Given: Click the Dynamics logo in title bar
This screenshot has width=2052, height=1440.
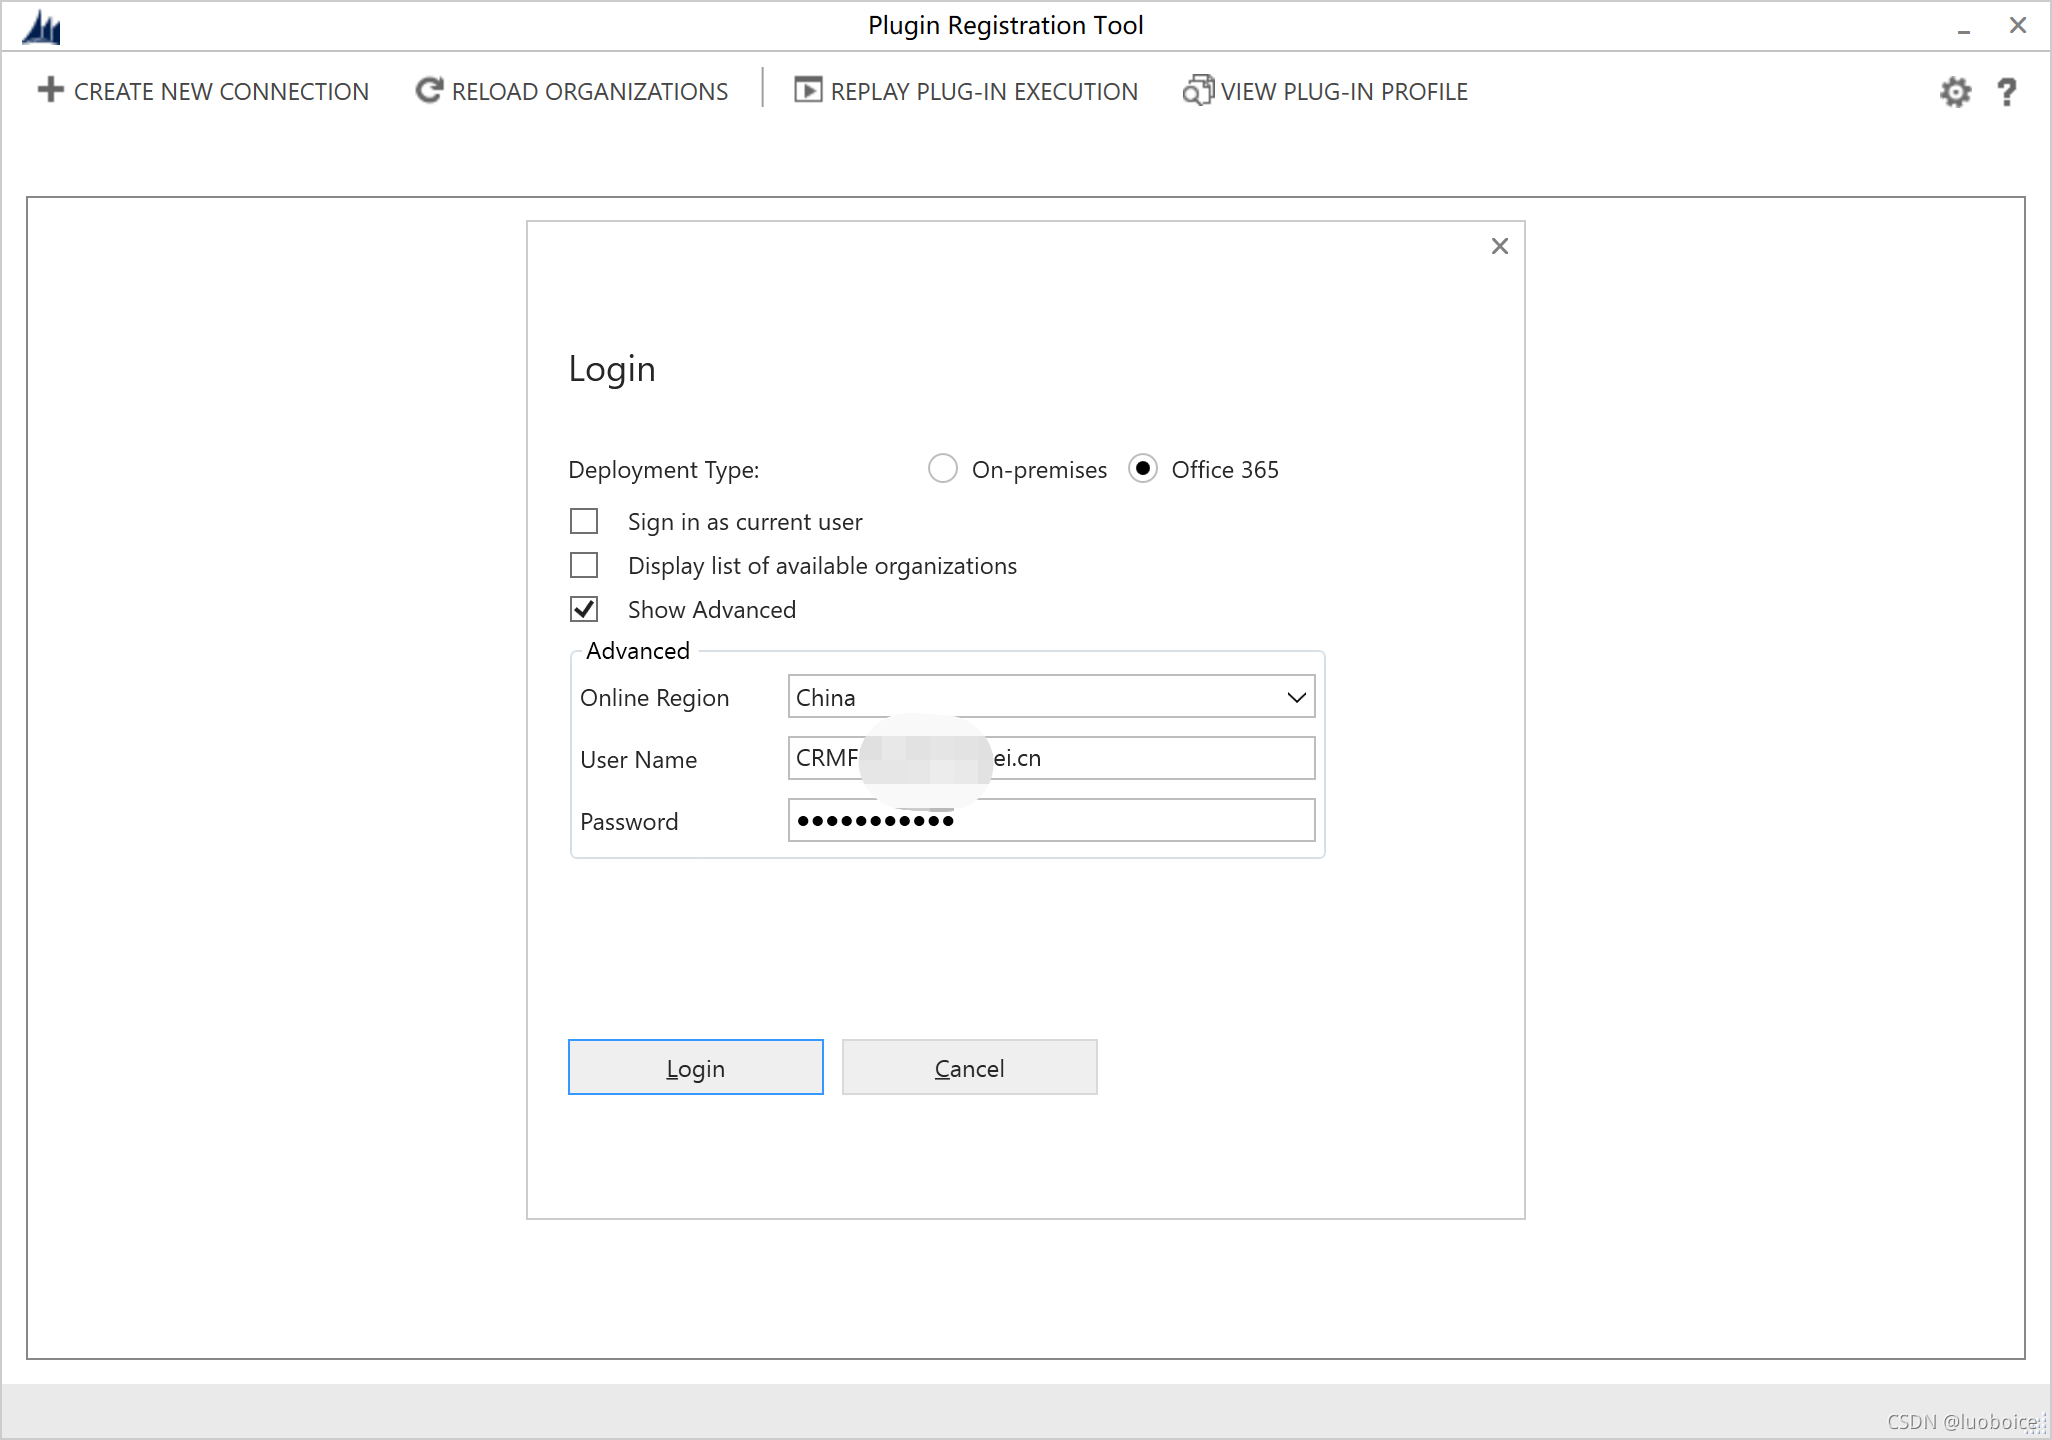Looking at the screenshot, I should [x=42, y=27].
